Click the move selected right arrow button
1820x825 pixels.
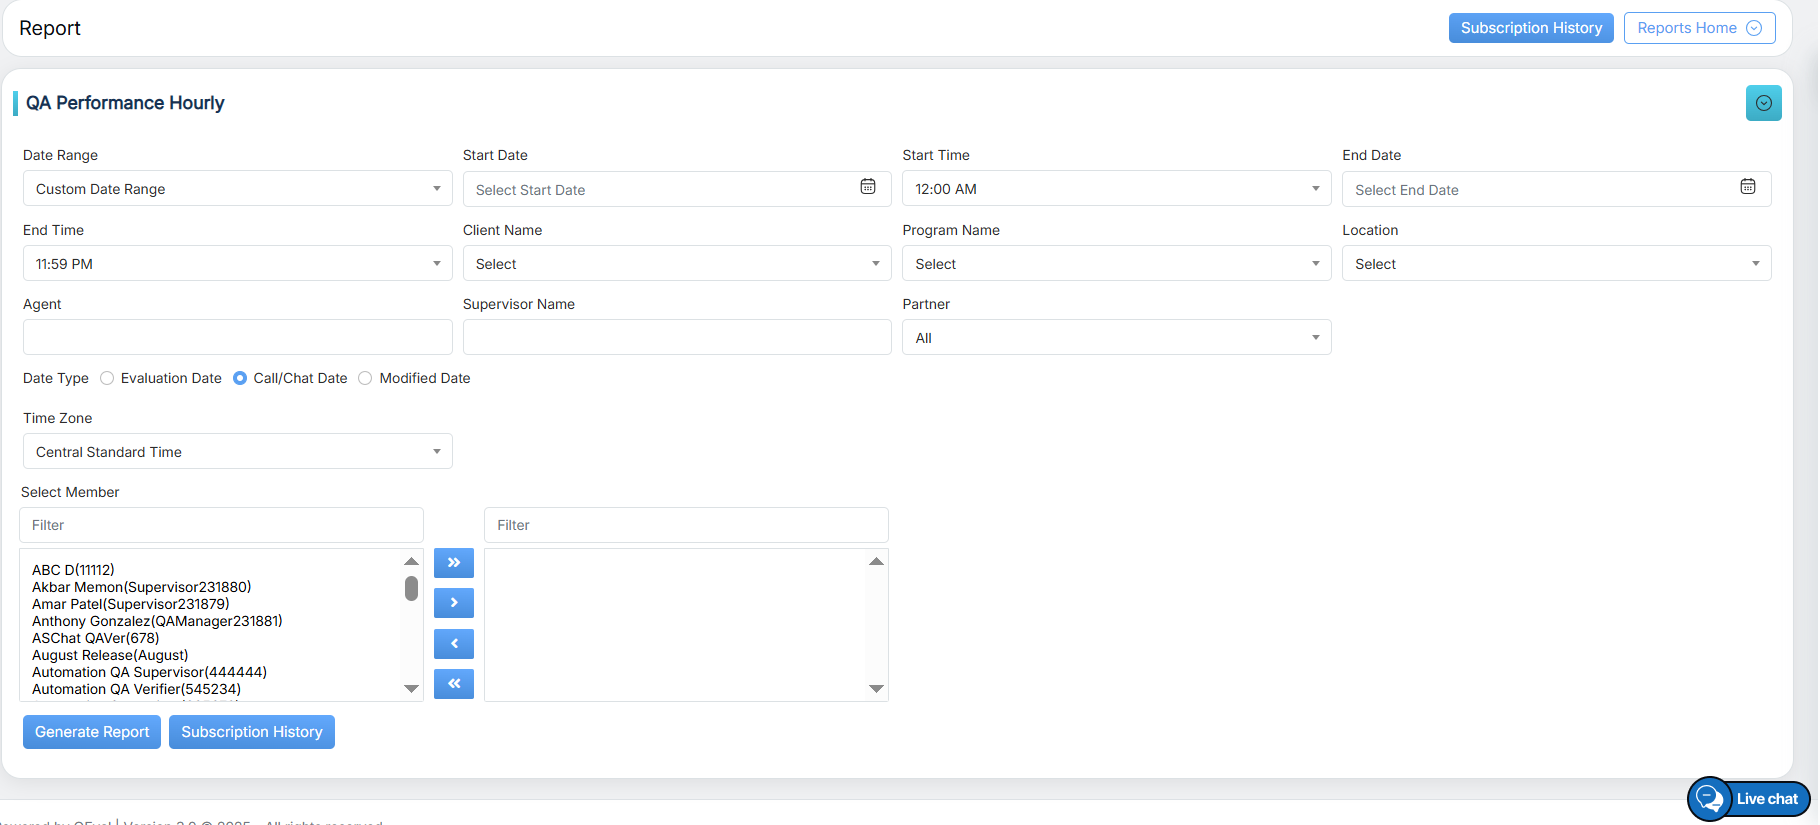click(453, 603)
